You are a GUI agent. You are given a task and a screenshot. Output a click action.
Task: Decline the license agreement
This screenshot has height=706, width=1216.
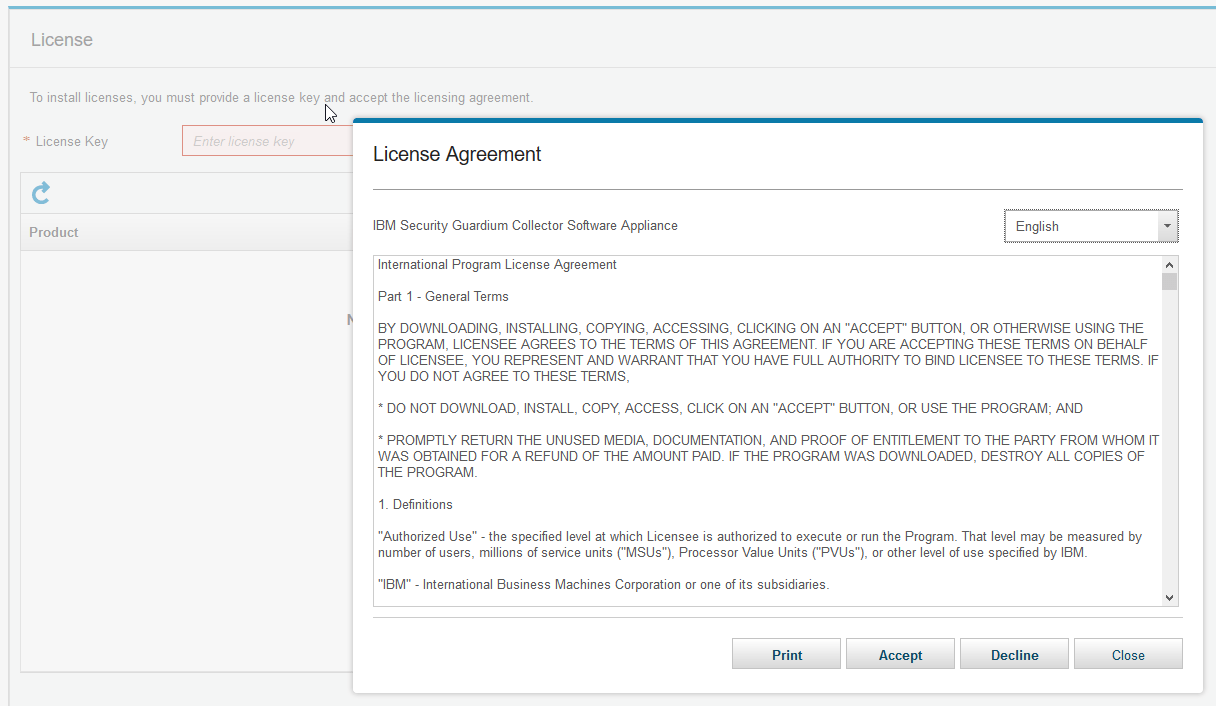point(1014,655)
